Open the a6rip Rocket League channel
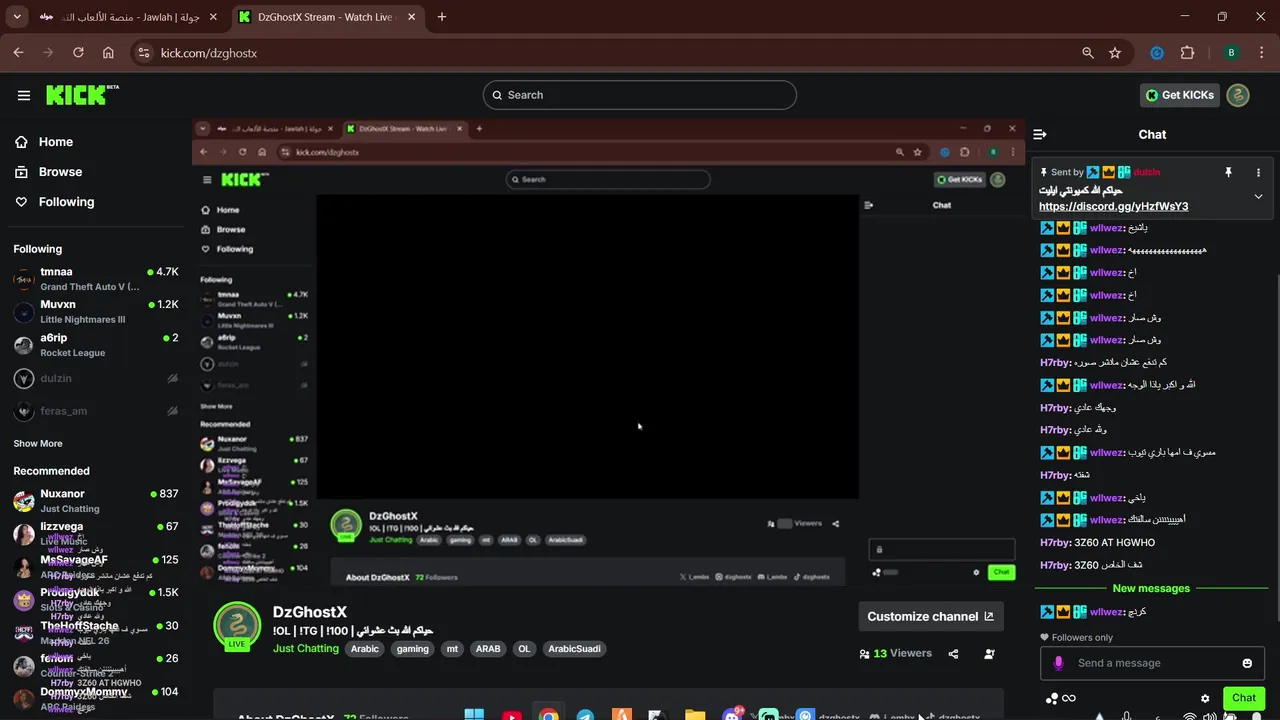This screenshot has width=1280, height=720. pyautogui.click(x=96, y=345)
